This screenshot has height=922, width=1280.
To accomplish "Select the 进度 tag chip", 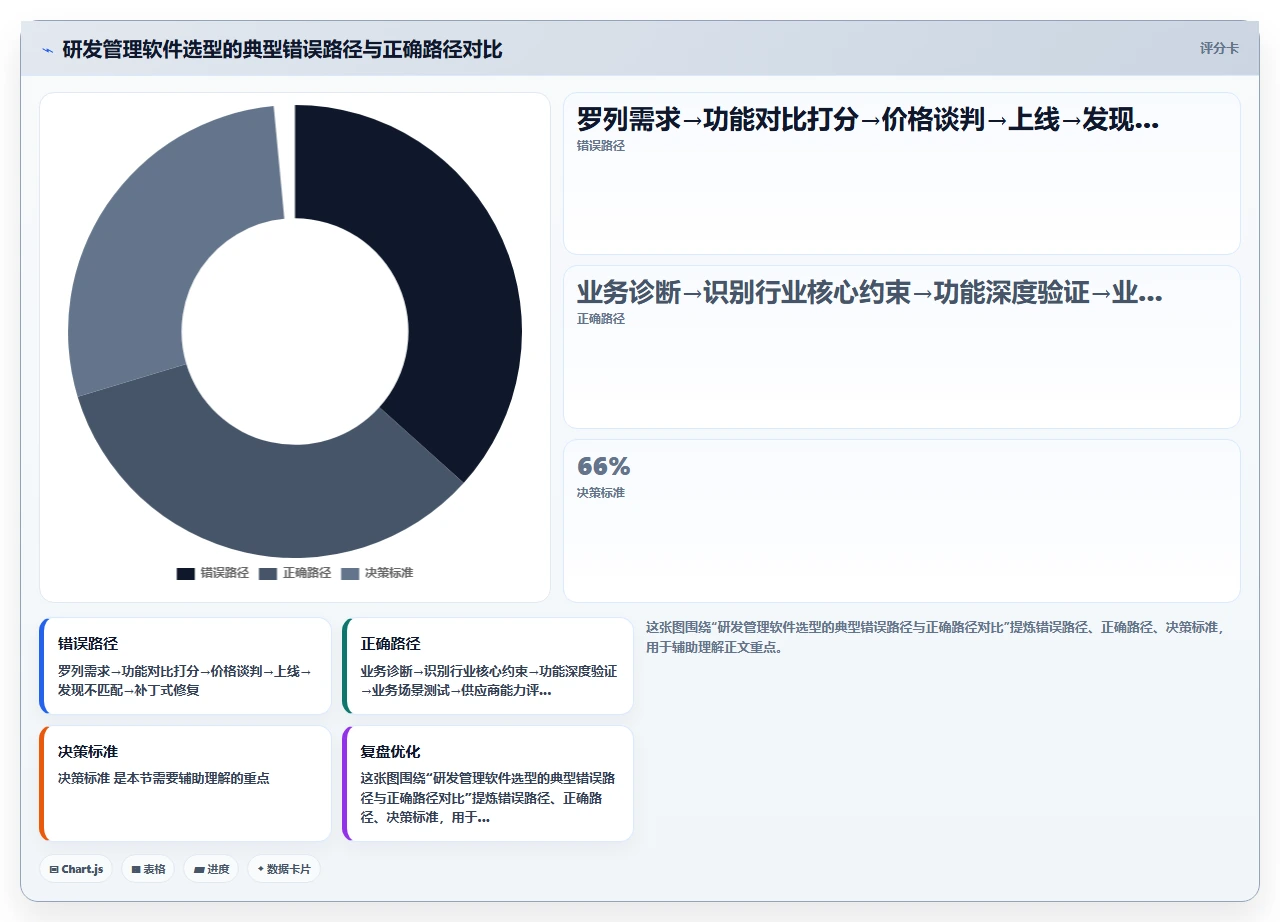I will click(211, 869).
